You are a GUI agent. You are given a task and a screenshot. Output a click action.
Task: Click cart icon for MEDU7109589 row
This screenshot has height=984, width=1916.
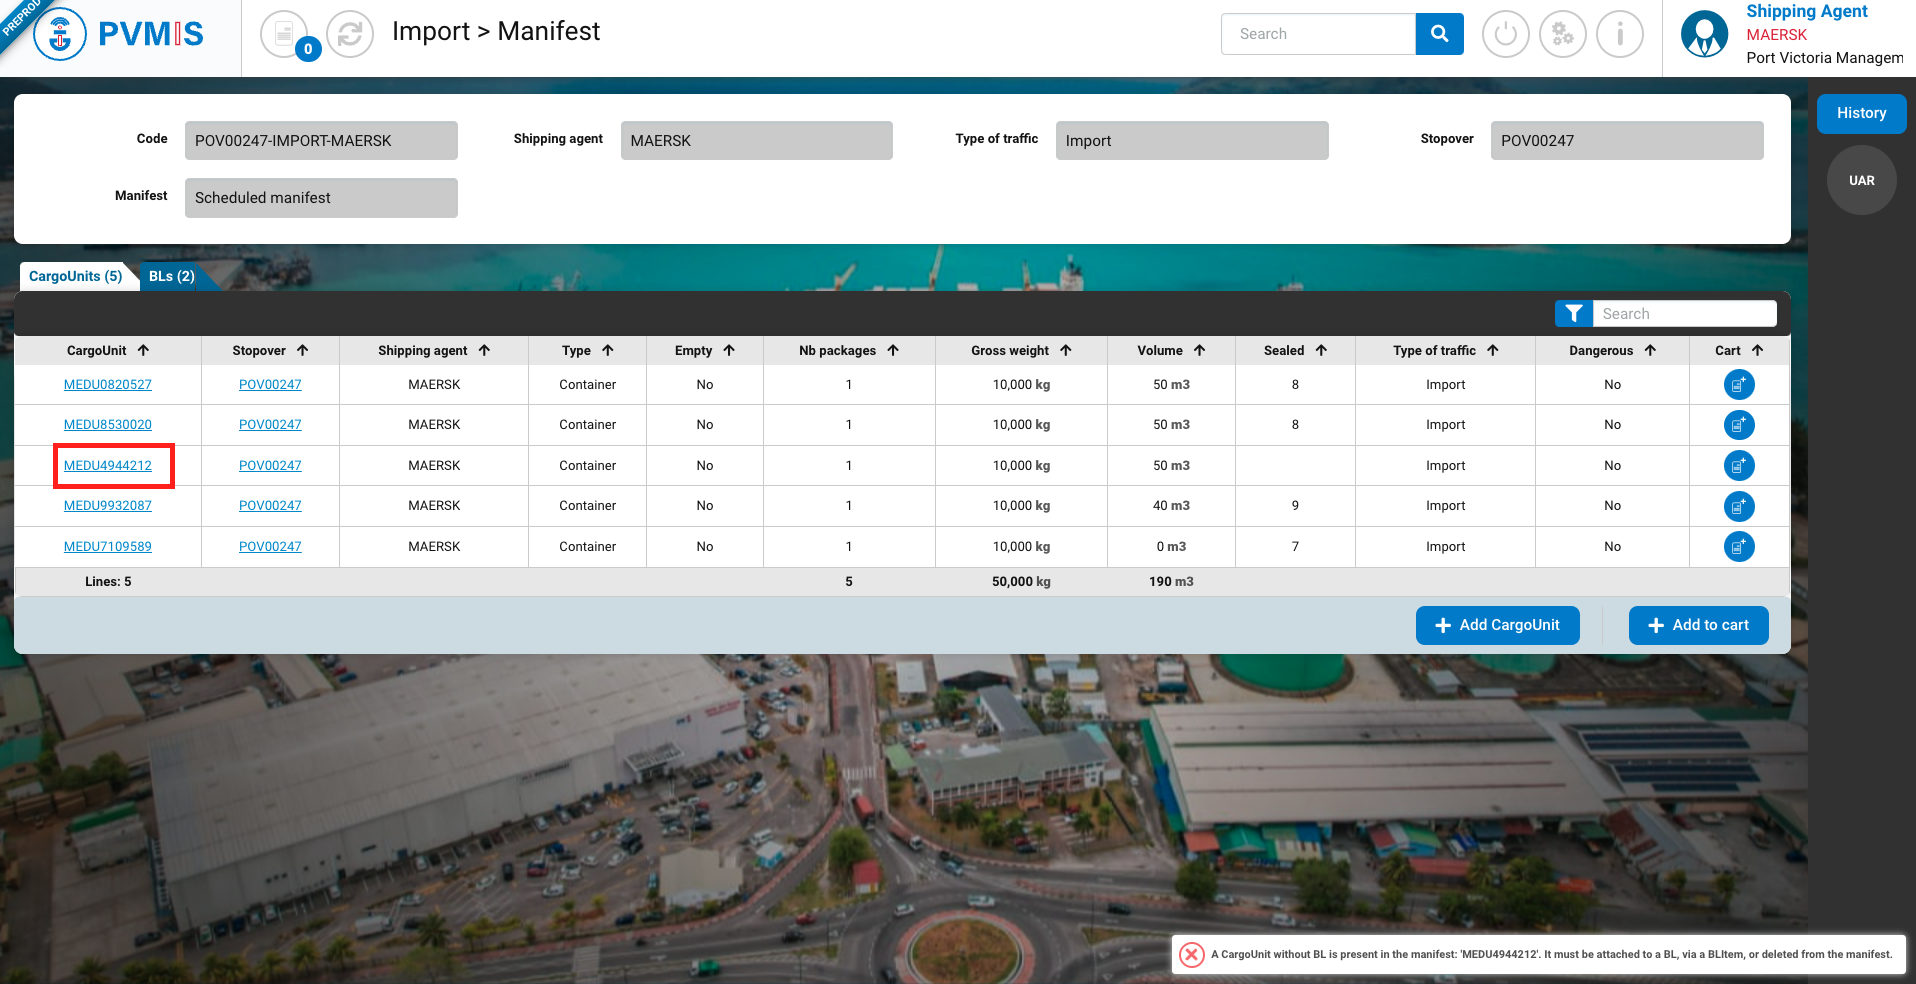click(1739, 547)
